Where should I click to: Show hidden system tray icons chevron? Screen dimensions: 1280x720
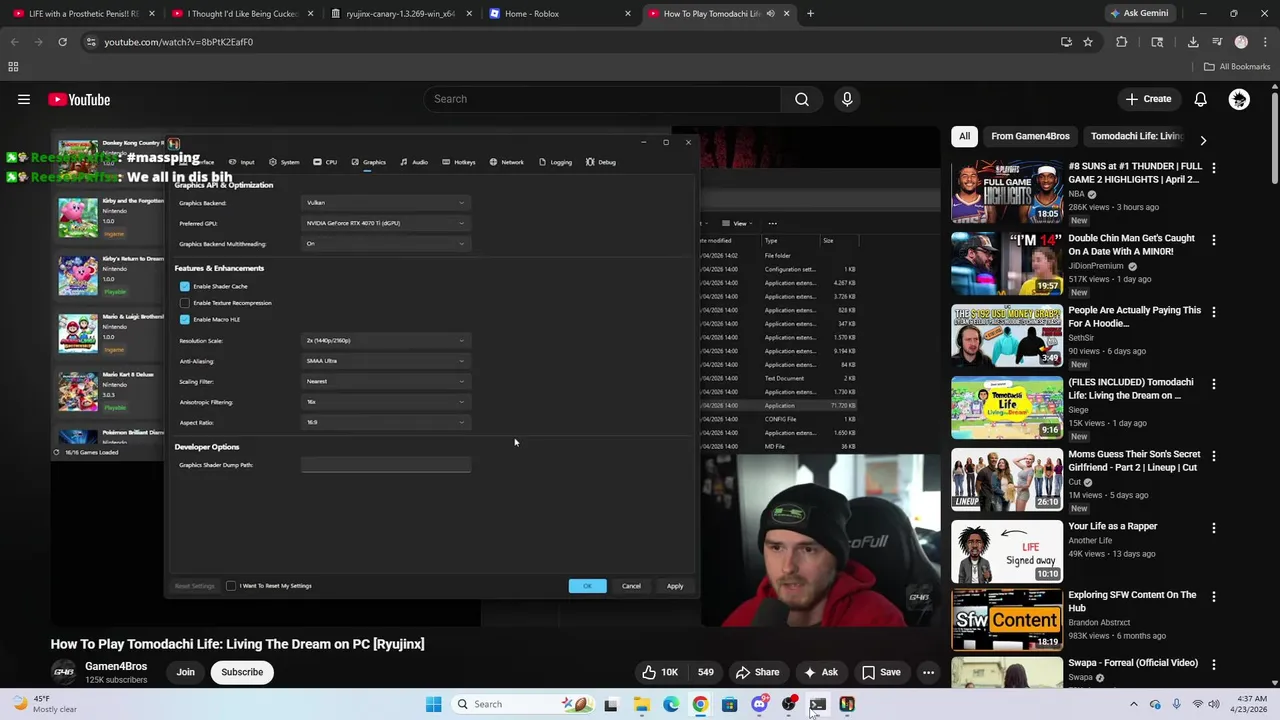[1133, 704]
